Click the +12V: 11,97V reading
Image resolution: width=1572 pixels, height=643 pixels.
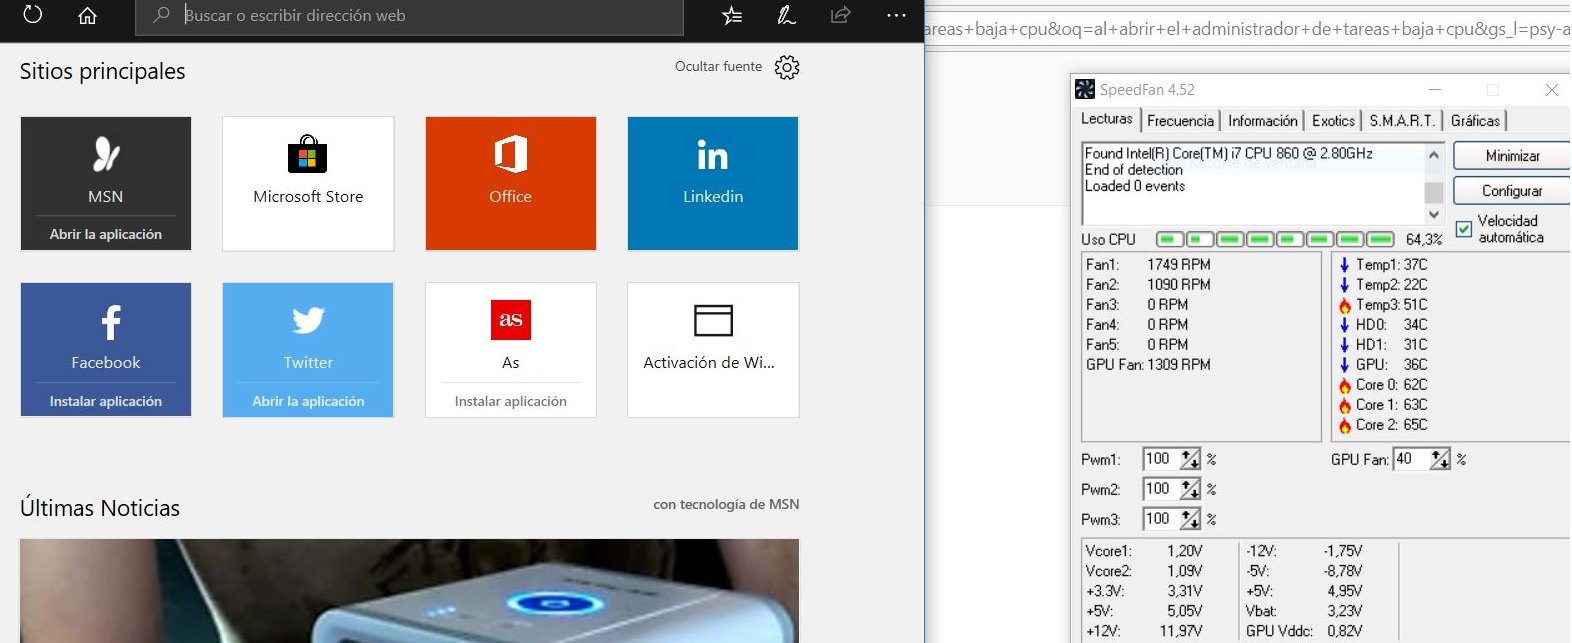[1144, 631]
